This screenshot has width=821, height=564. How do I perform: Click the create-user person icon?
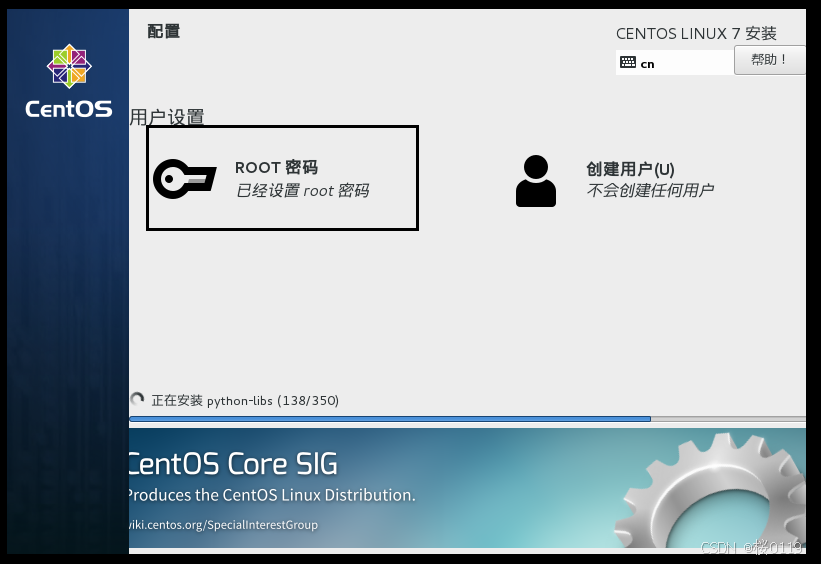(x=536, y=181)
